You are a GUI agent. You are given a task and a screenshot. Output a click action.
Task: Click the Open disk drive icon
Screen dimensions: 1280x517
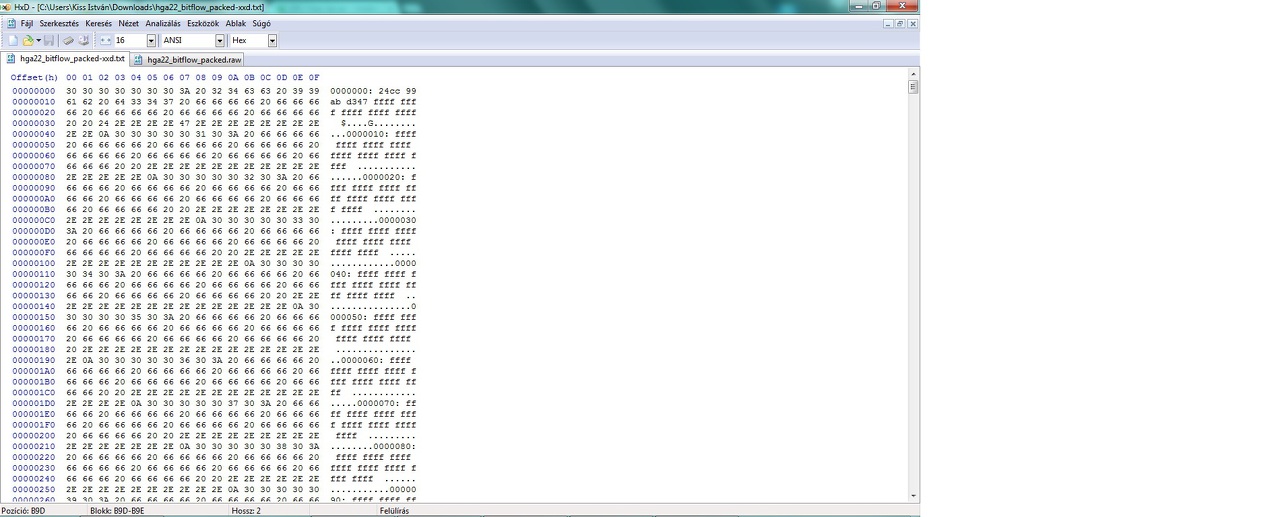[x=83, y=41]
